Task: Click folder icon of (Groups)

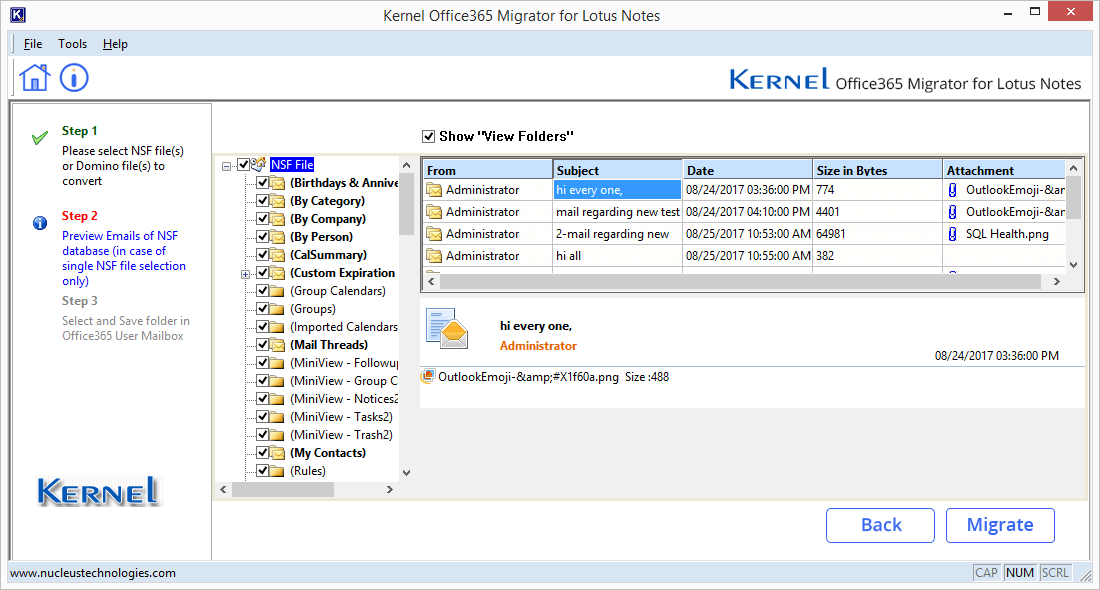Action: (278, 309)
